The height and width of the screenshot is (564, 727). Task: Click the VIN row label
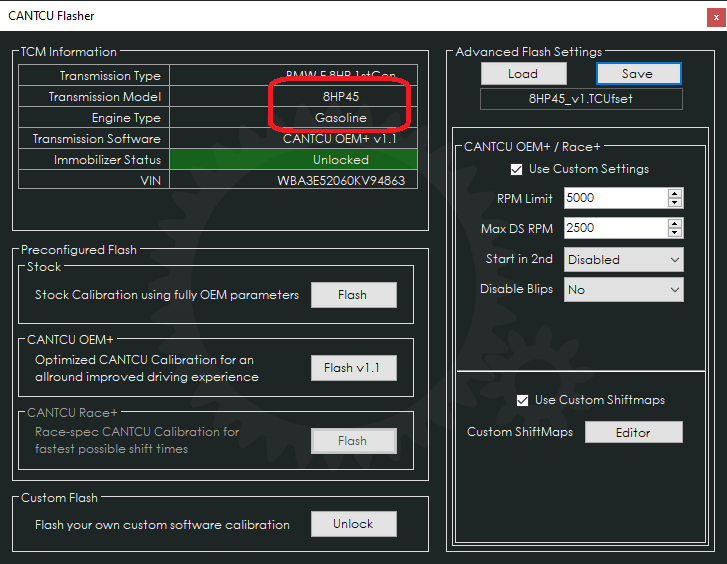click(x=151, y=180)
